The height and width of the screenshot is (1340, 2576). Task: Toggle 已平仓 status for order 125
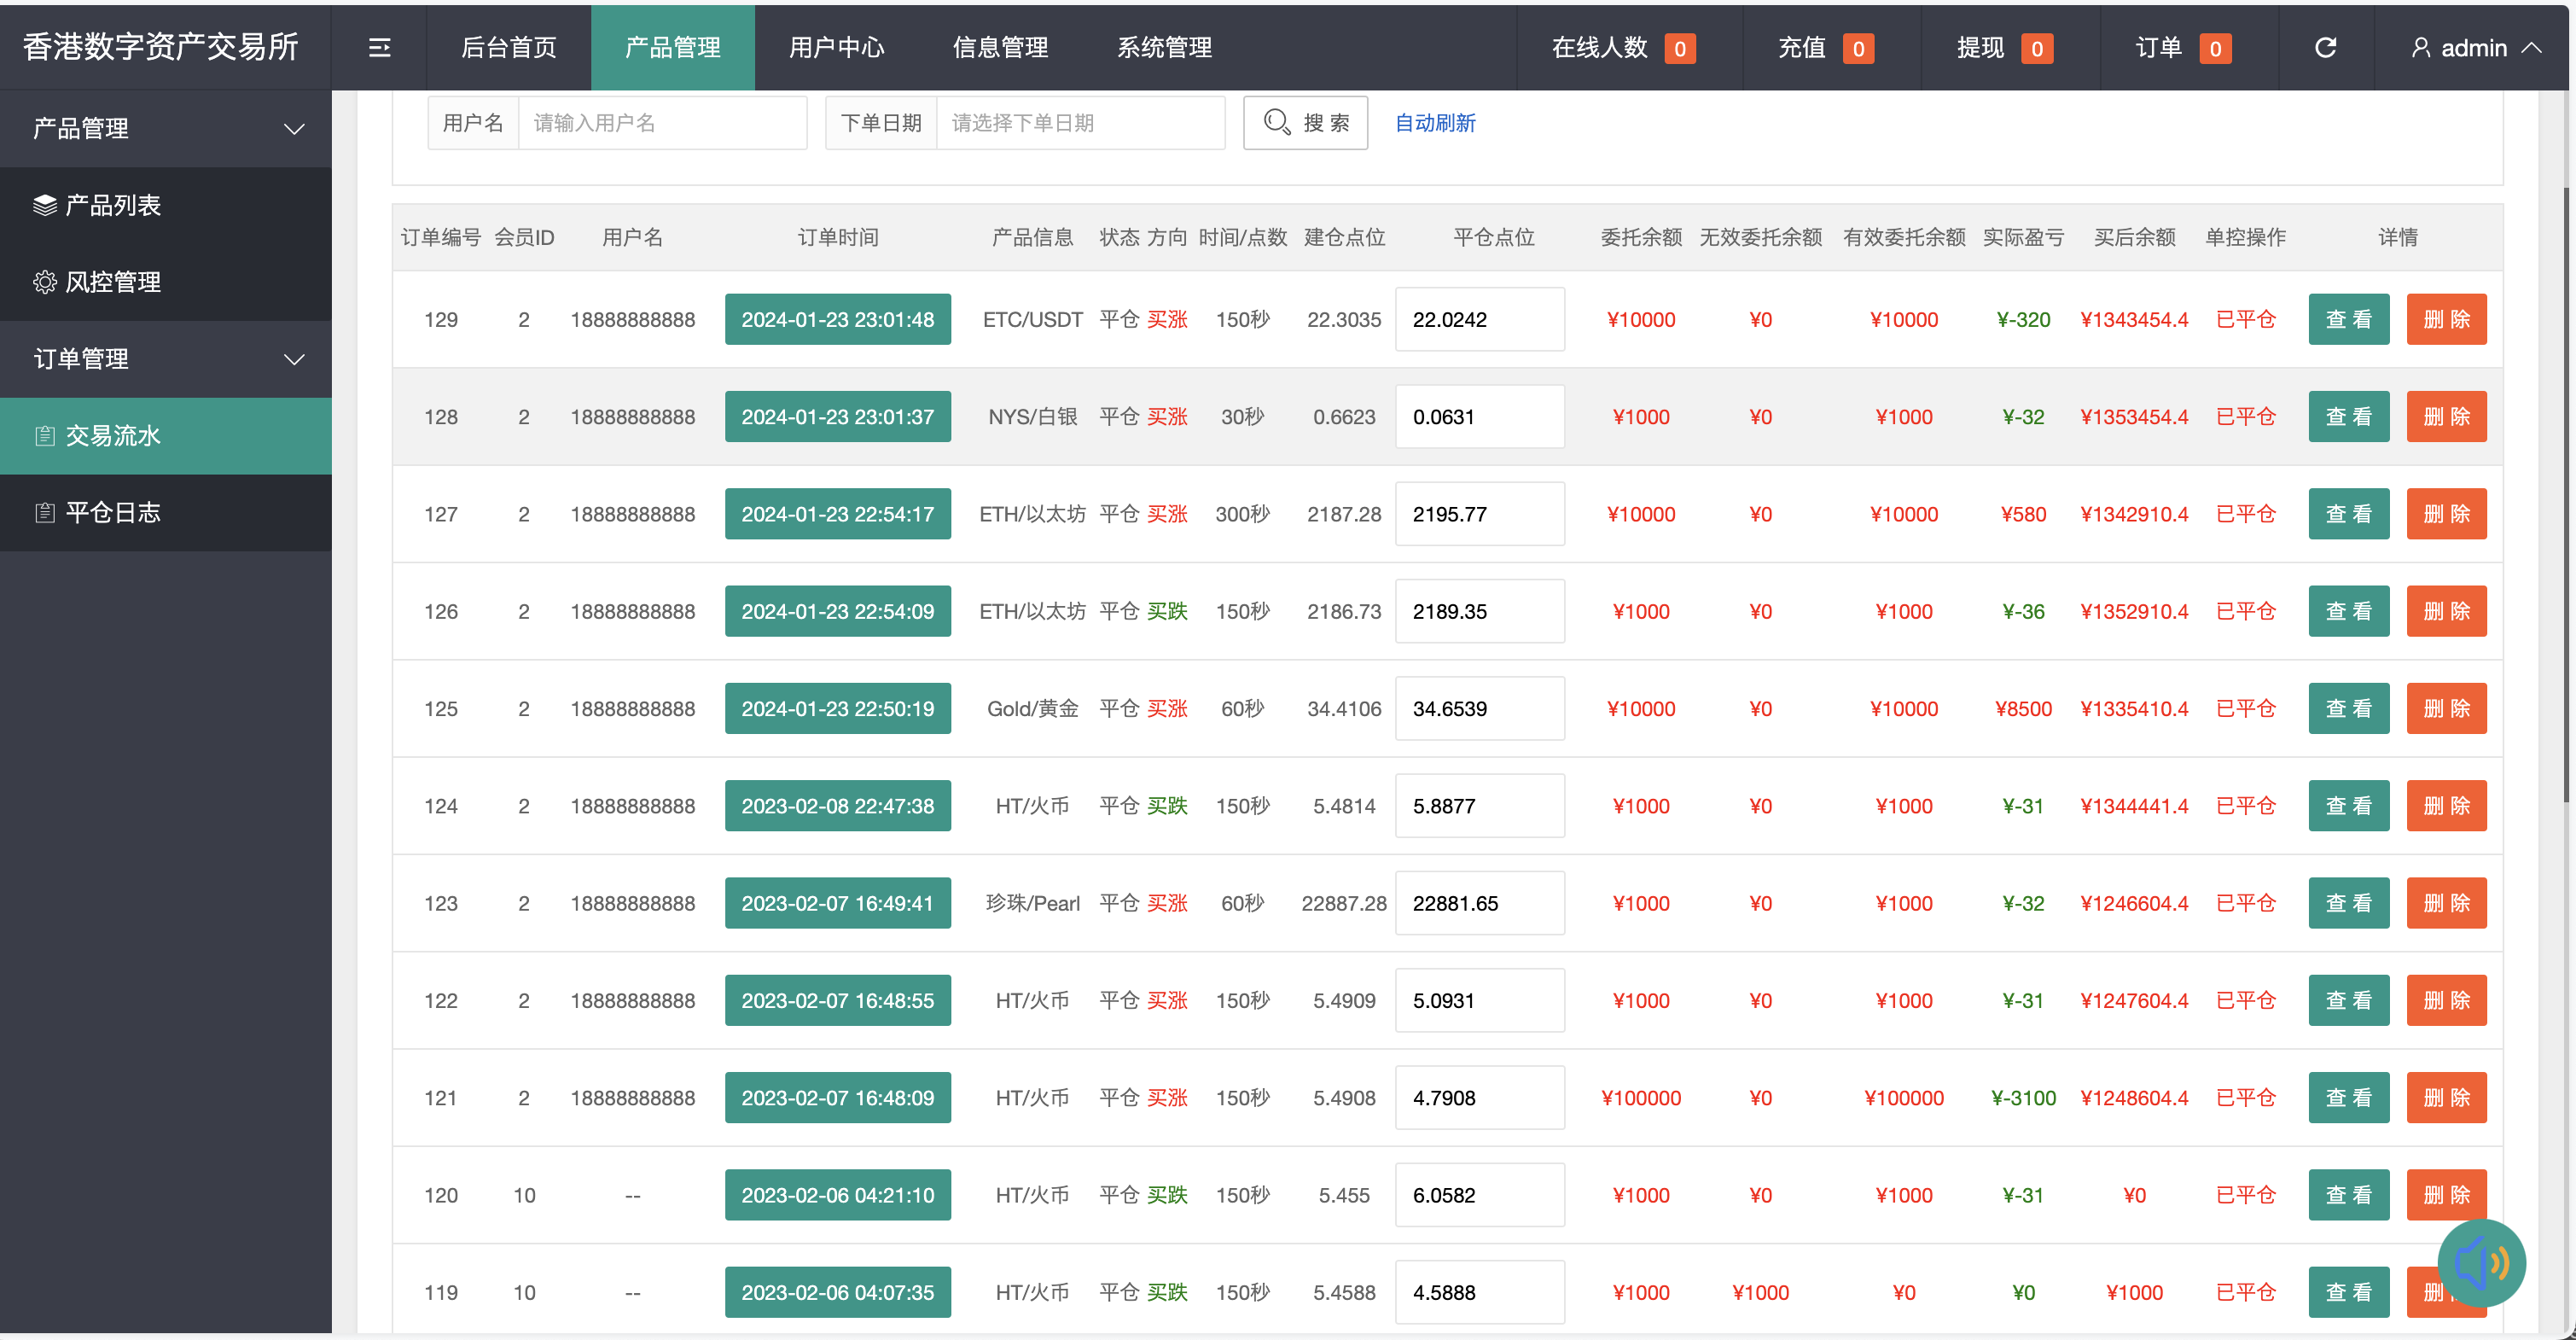click(2246, 708)
